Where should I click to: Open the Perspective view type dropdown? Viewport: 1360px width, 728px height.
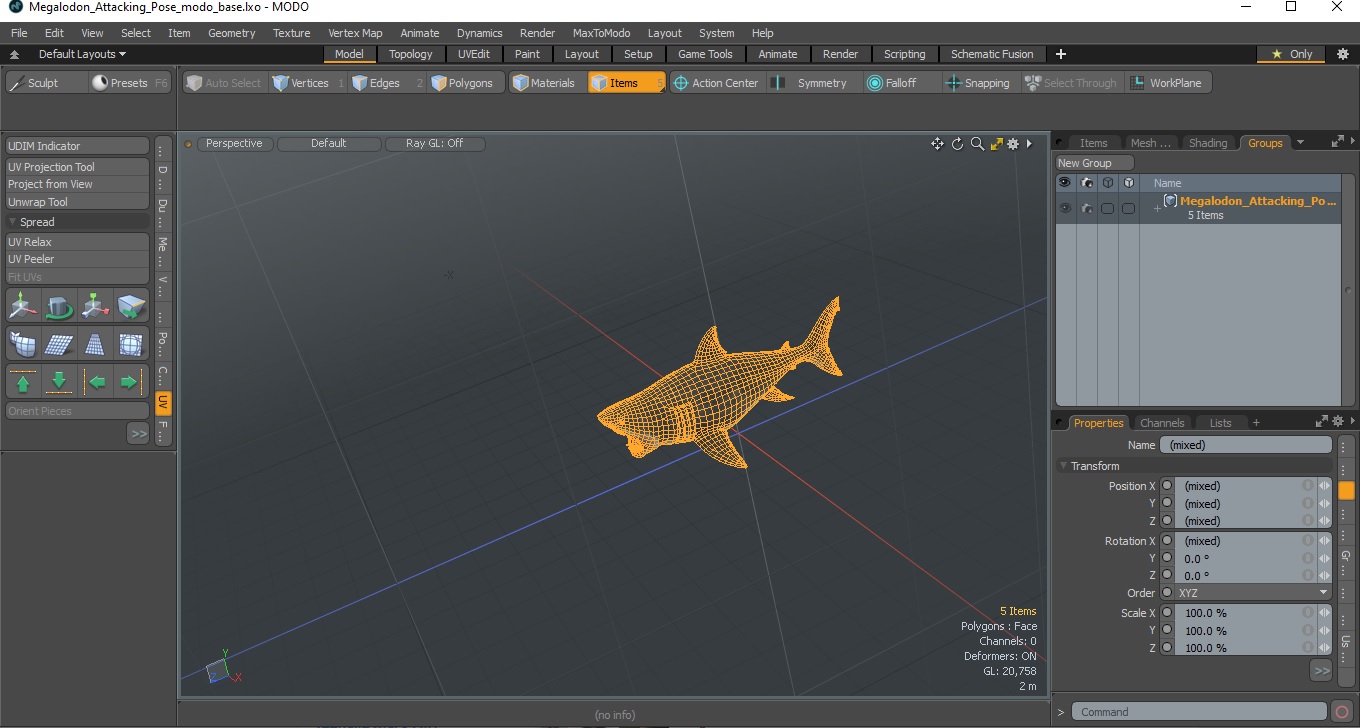(234, 144)
